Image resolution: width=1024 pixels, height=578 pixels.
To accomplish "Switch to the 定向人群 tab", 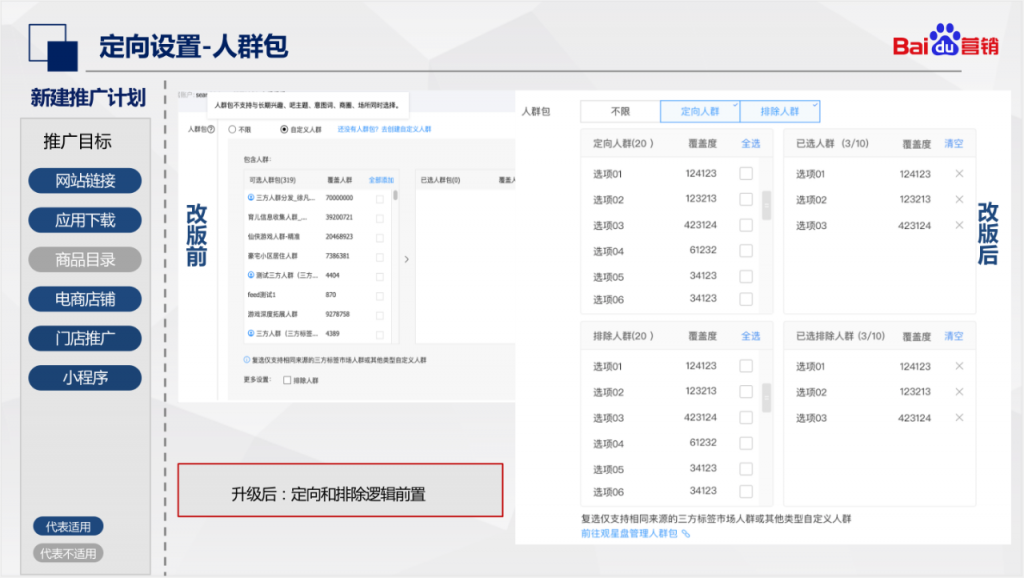I will [x=700, y=112].
